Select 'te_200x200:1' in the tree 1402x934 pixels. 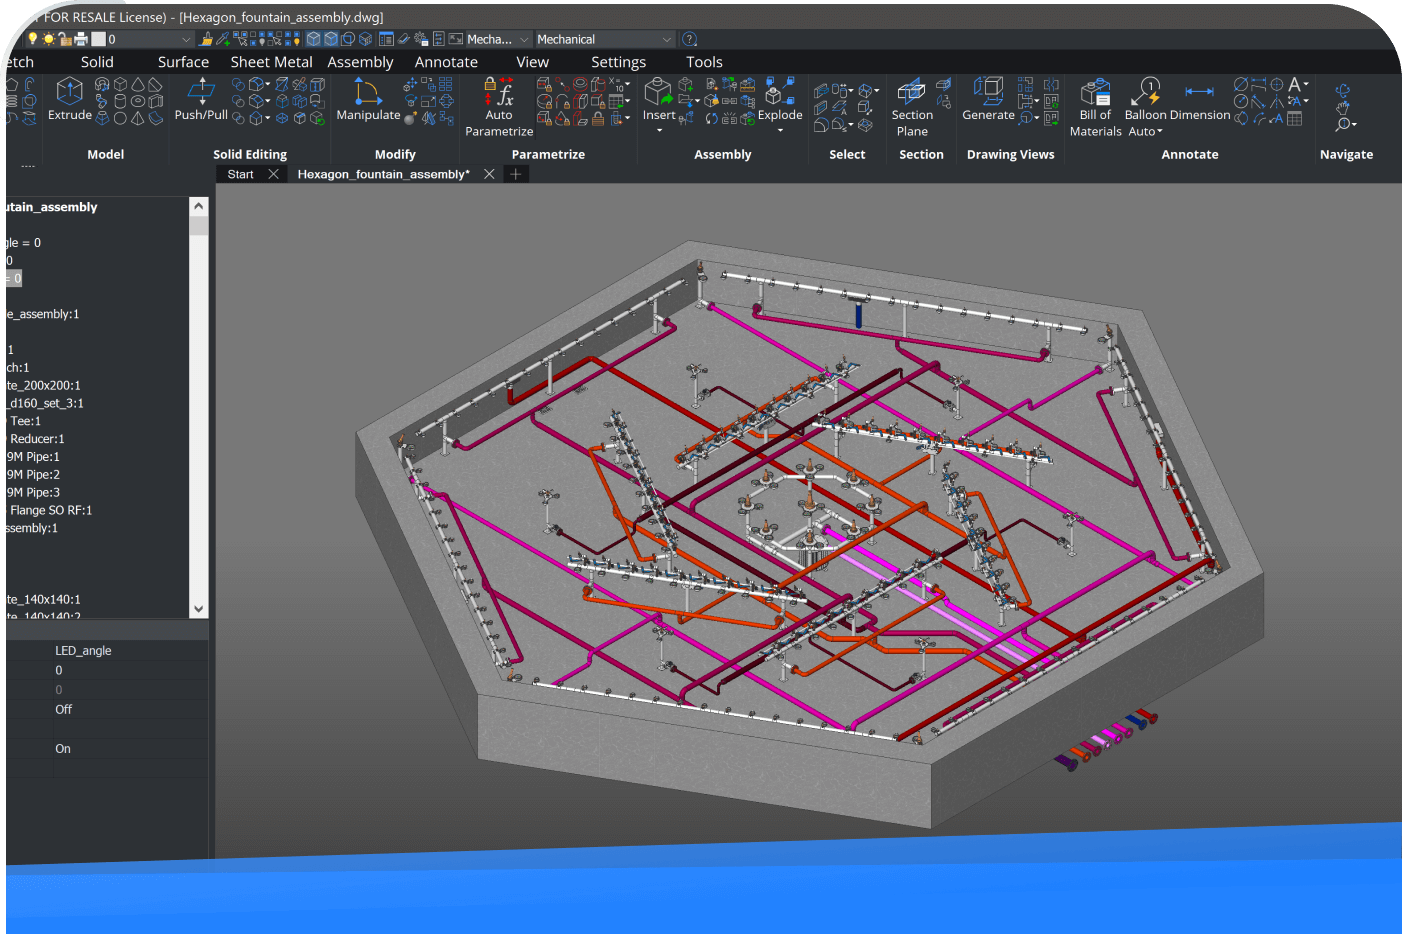click(43, 385)
